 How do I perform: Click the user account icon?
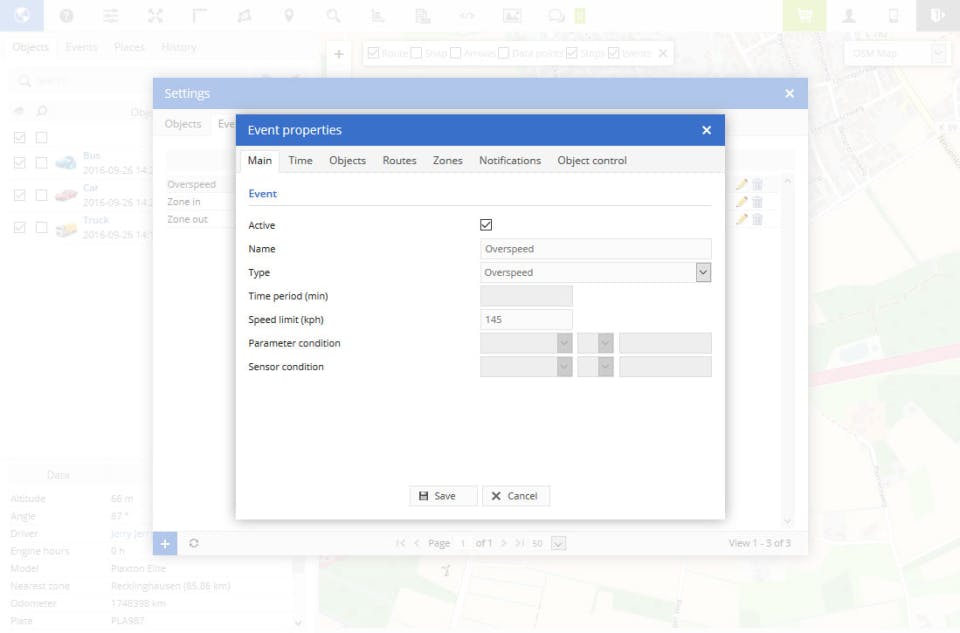tap(849, 15)
